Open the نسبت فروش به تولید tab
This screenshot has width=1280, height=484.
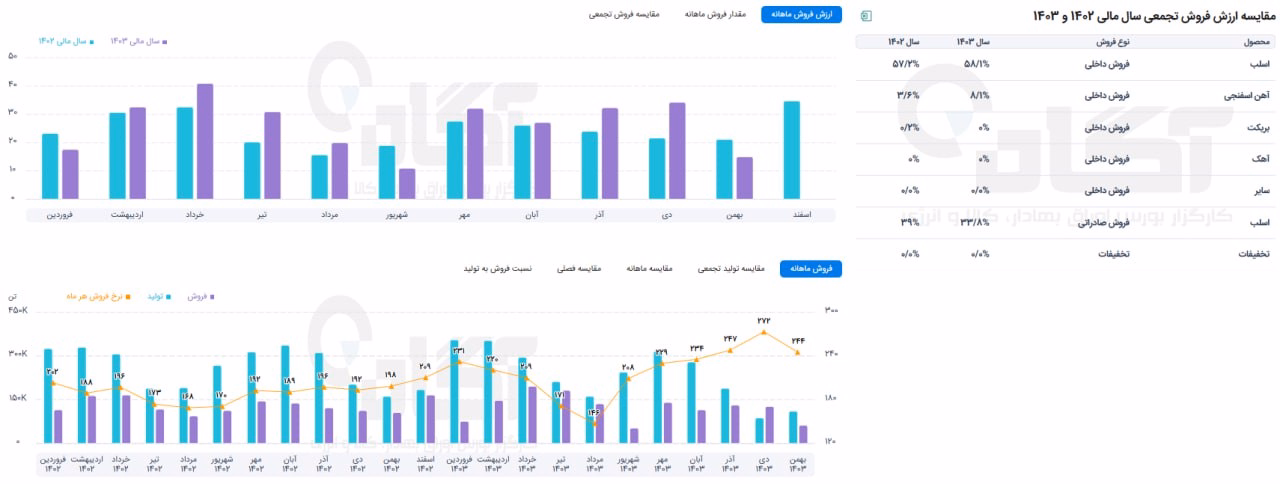[497, 269]
